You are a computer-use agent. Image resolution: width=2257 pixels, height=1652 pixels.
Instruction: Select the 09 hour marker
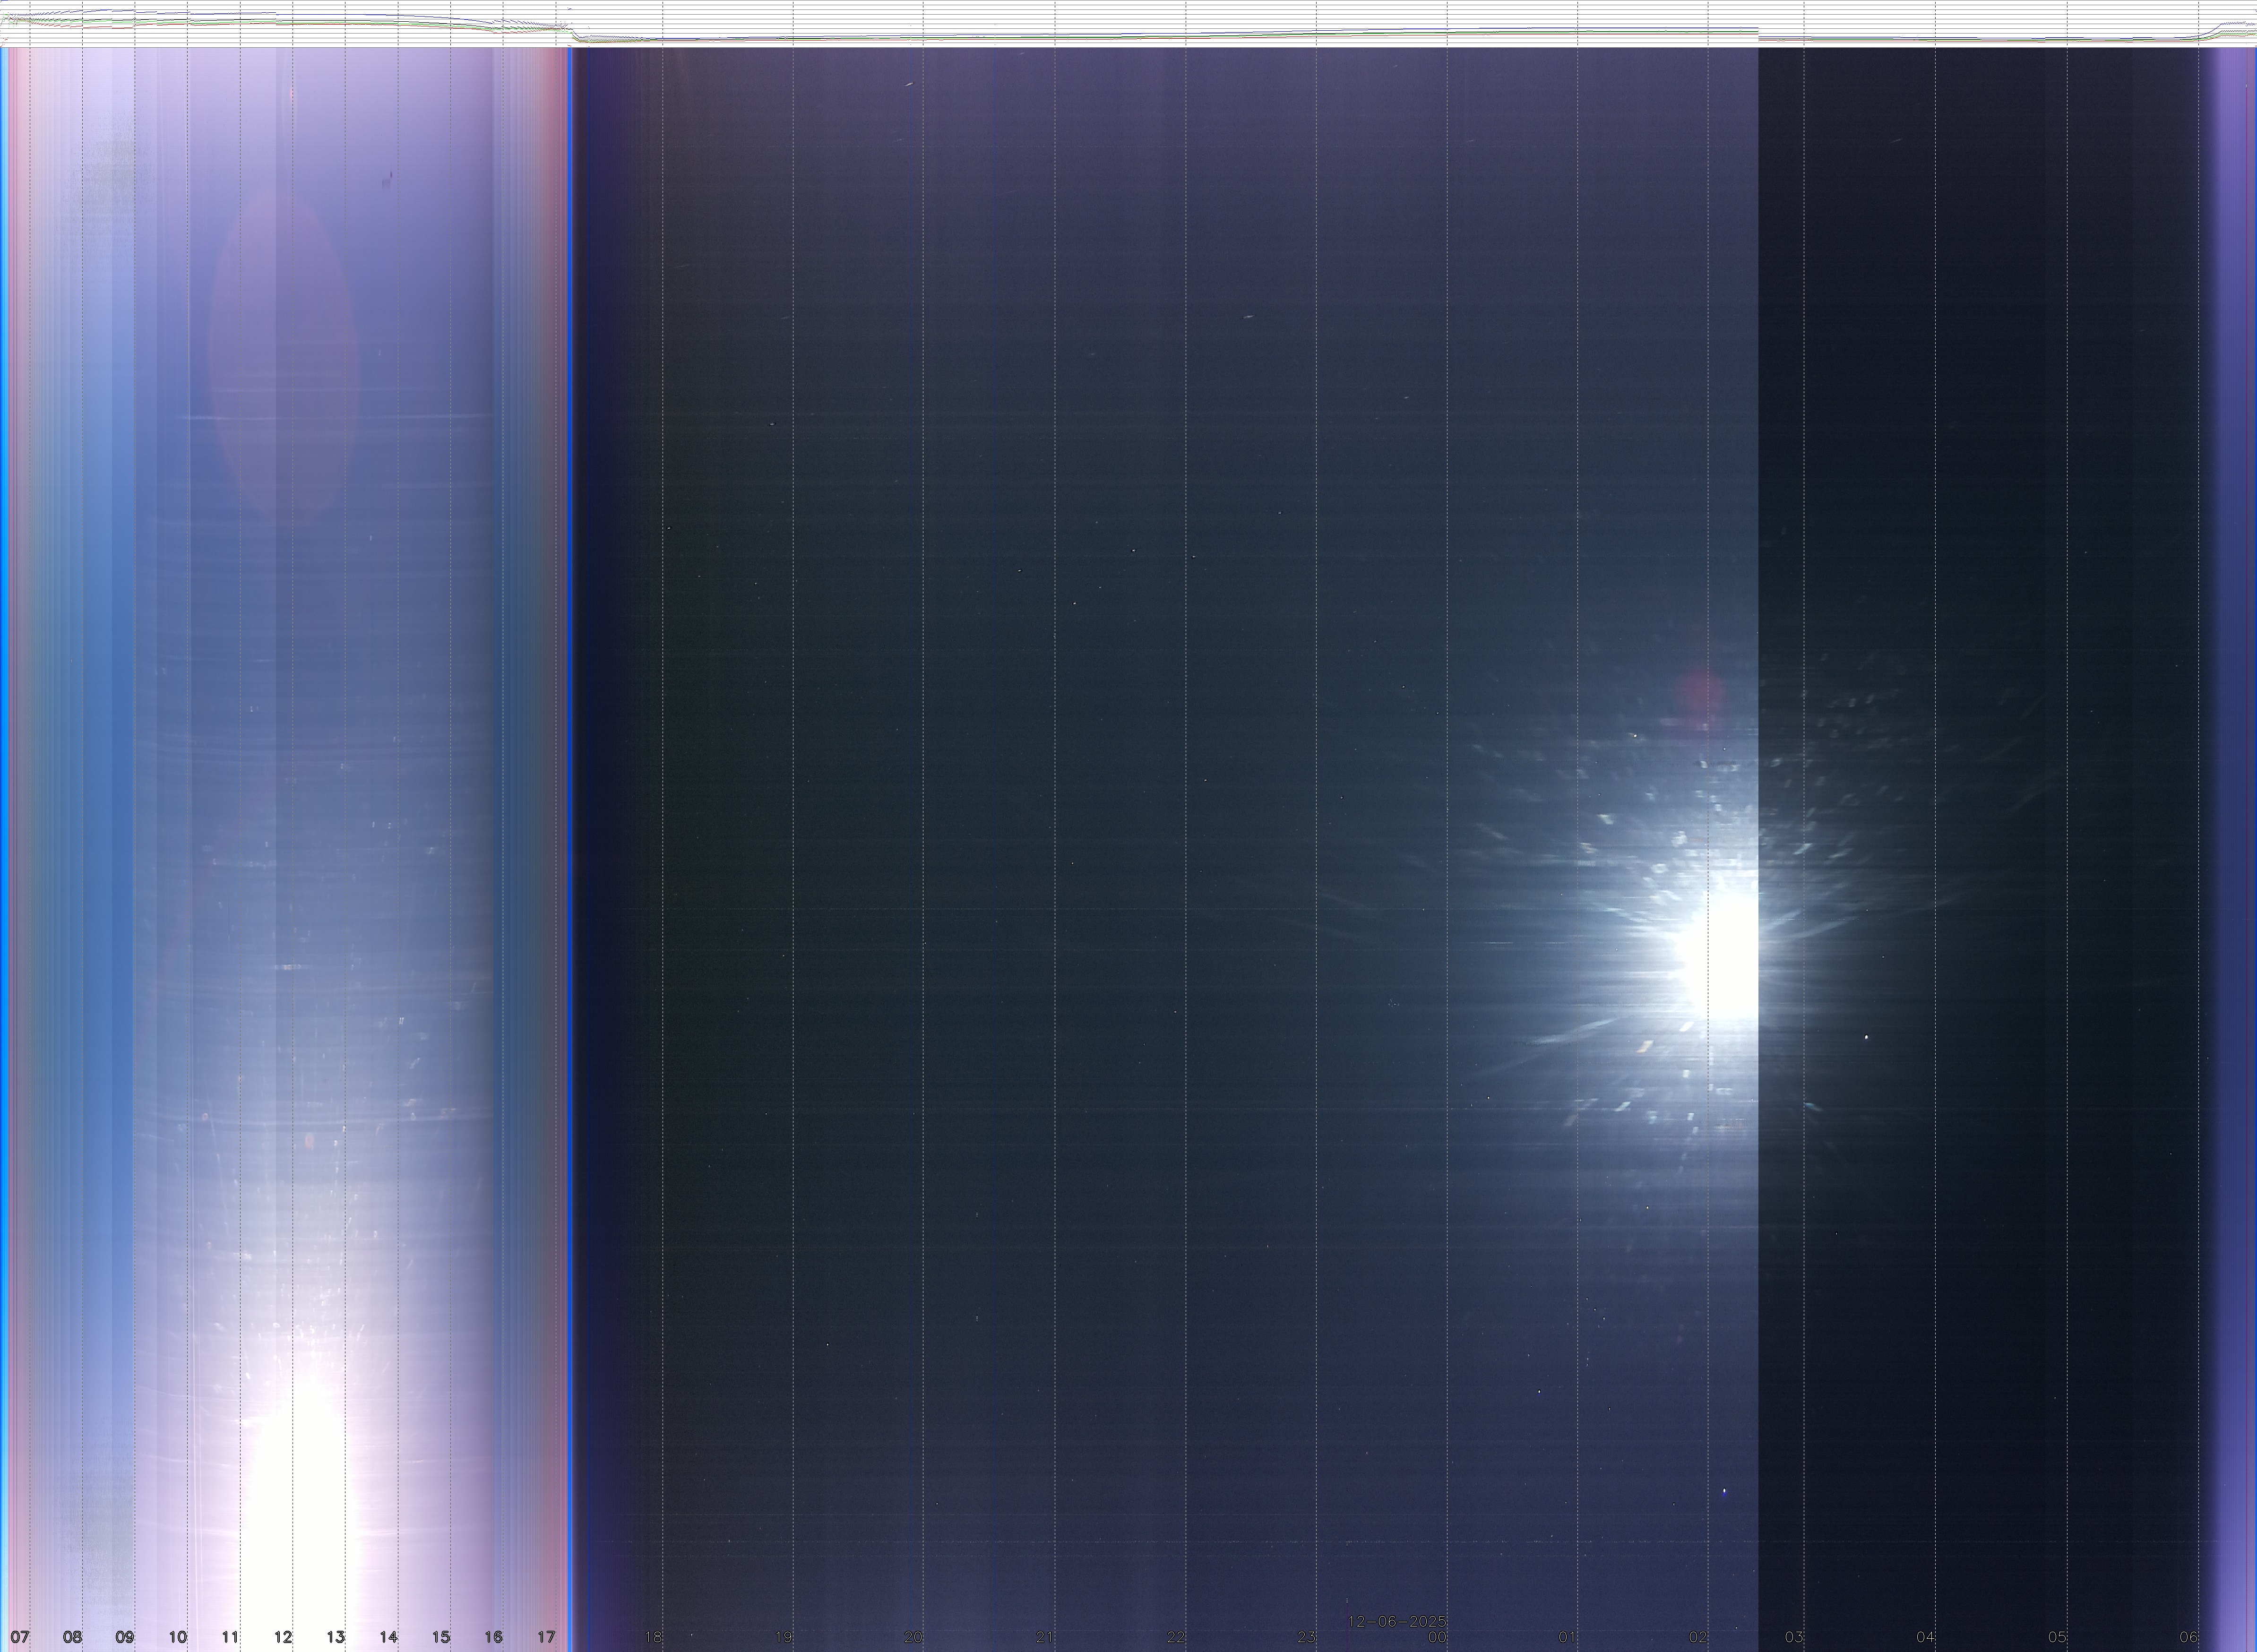[124, 1637]
